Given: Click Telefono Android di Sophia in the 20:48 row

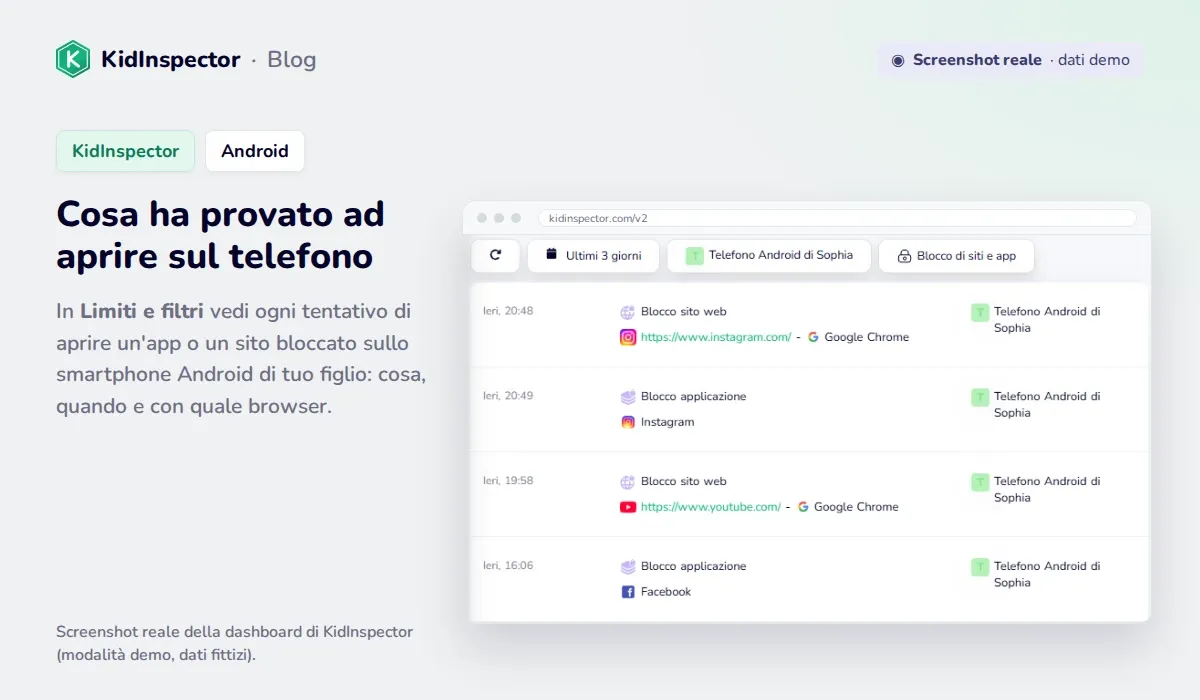Looking at the screenshot, I should tap(1047, 320).
